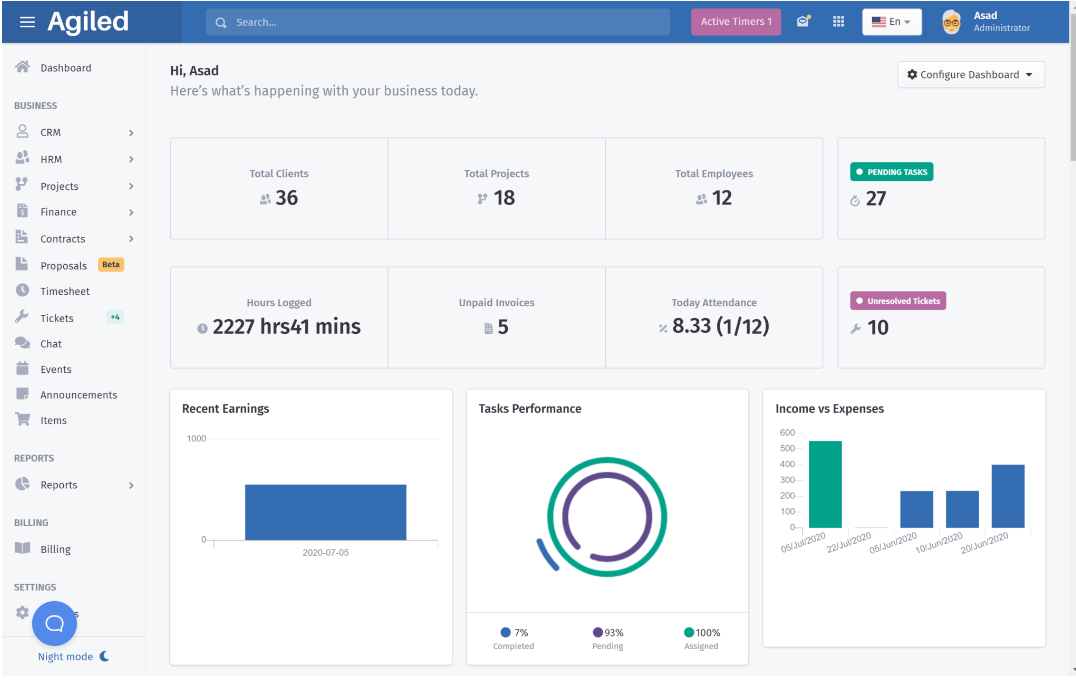Open the apps grid icon

click(x=839, y=21)
